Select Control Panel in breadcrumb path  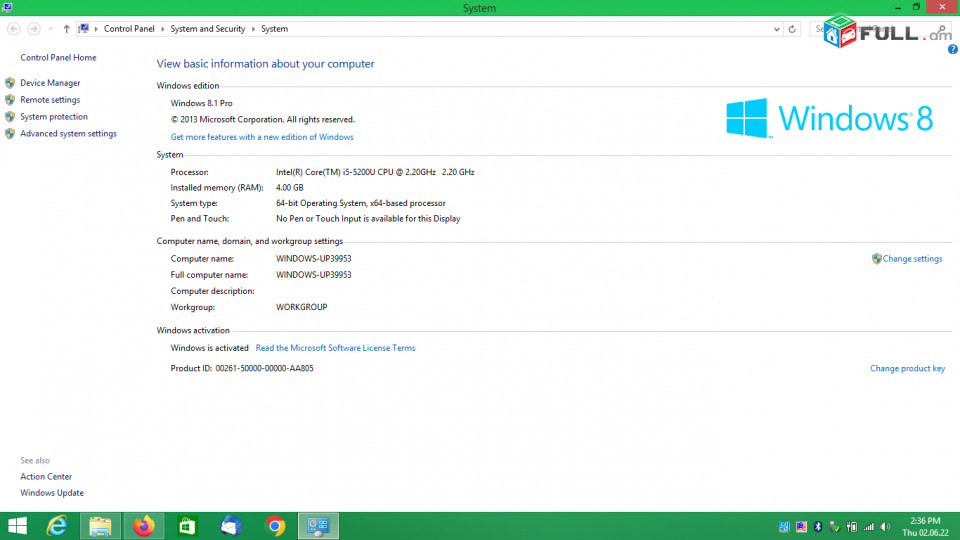pyautogui.click(x=129, y=29)
